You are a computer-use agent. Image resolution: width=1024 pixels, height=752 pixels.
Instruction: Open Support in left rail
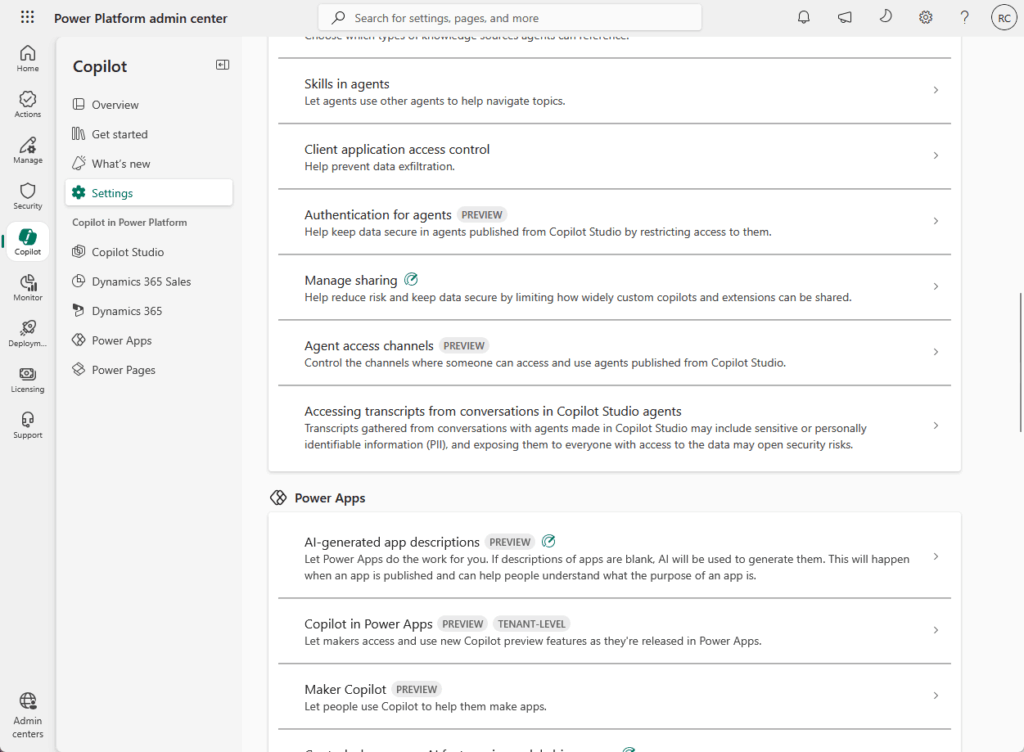pyautogui.click(x=27, y=425)
